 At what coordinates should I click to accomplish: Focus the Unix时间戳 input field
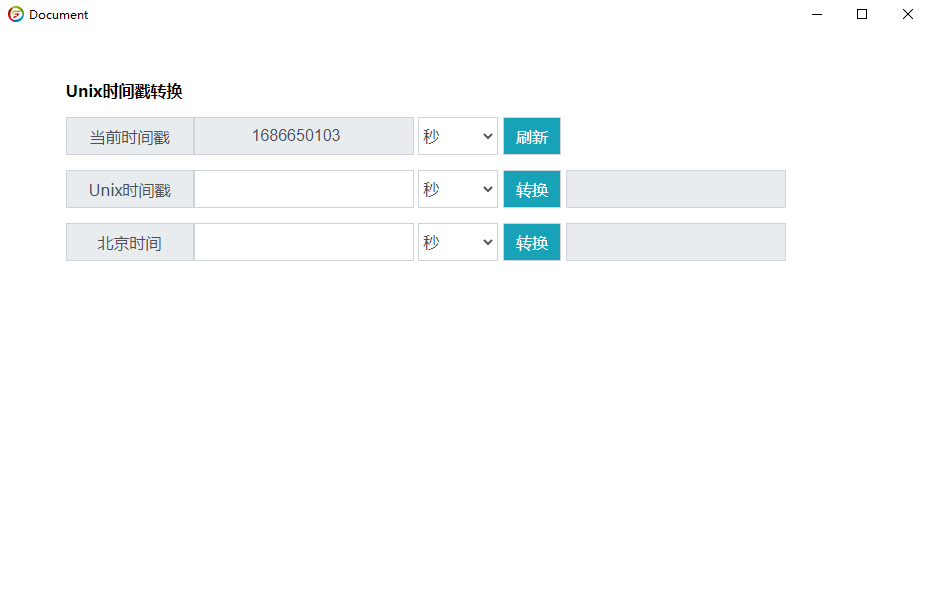pos(304,189)
